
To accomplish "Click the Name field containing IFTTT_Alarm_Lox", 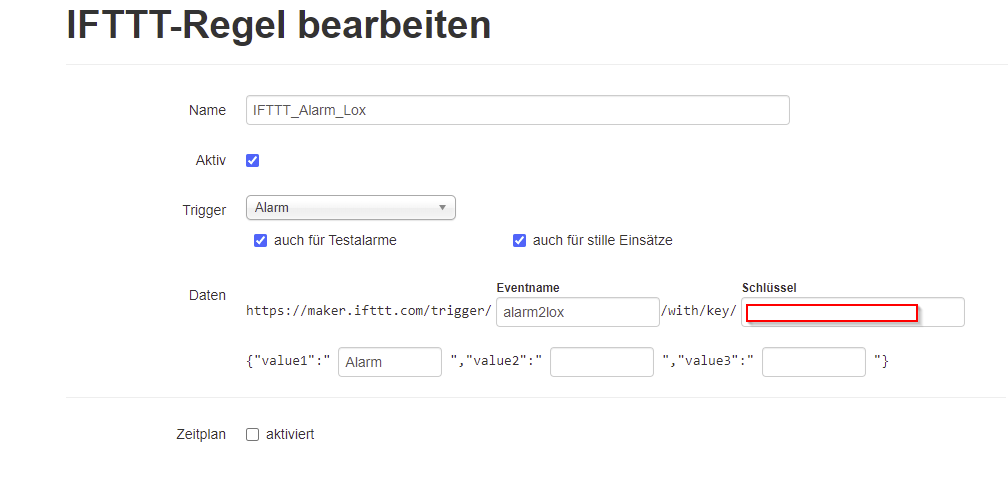I will pos(517,110).
